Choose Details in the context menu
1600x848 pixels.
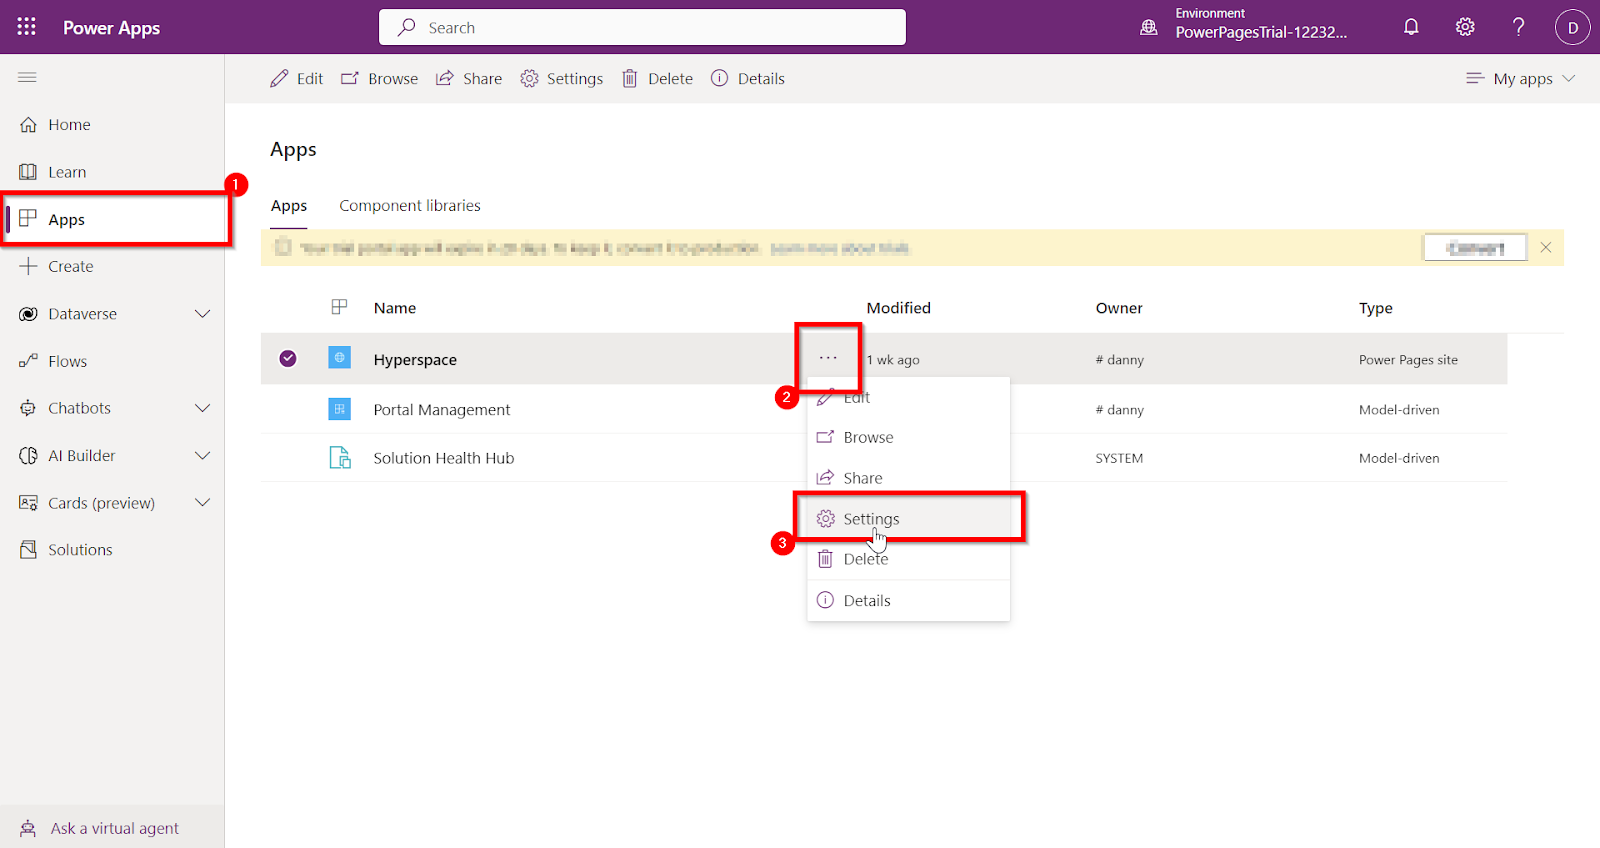pos(908,600)
